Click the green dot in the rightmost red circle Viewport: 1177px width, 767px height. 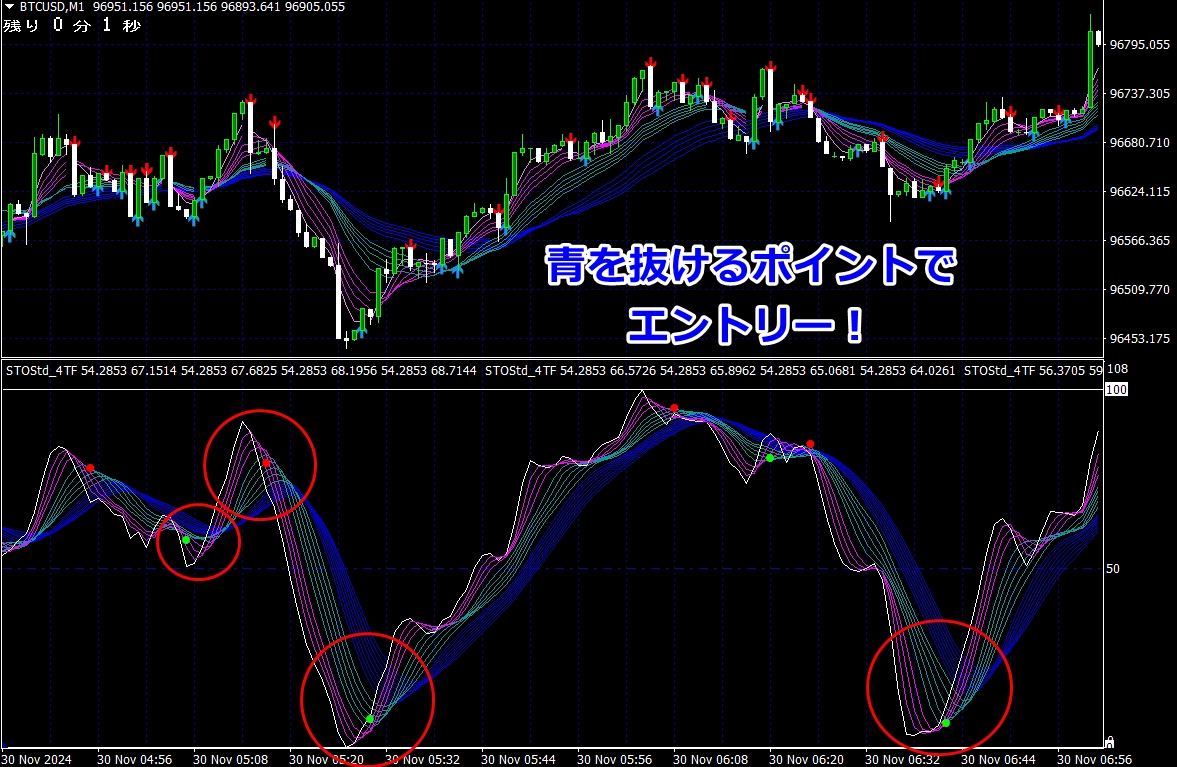tap(946, 722)
